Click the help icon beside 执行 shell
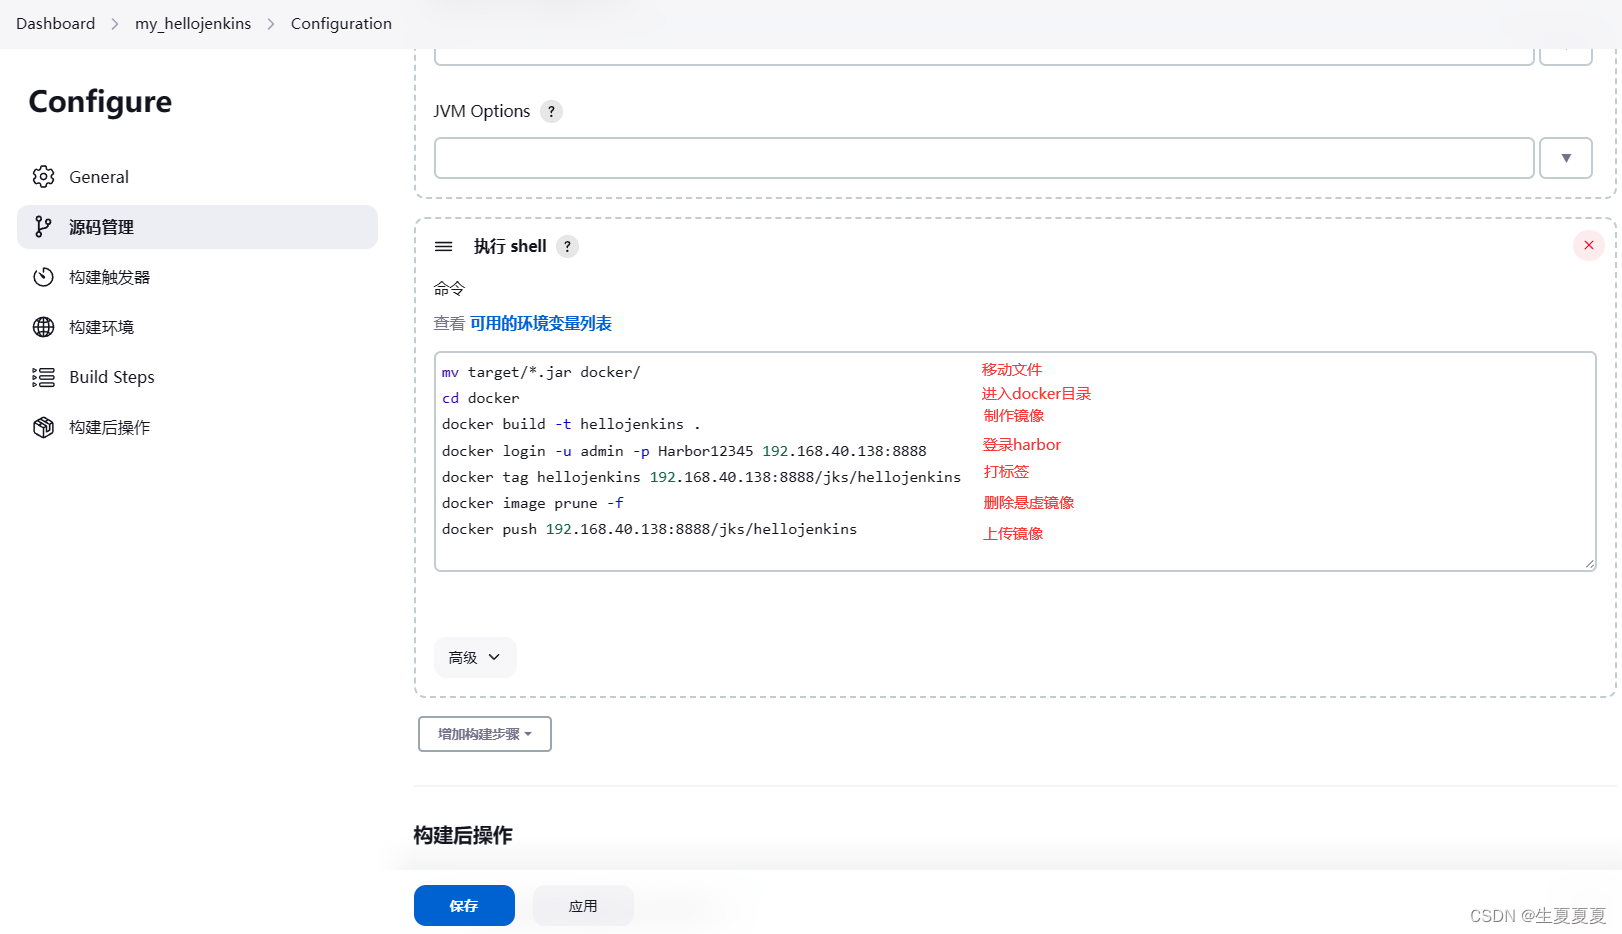 567,246
